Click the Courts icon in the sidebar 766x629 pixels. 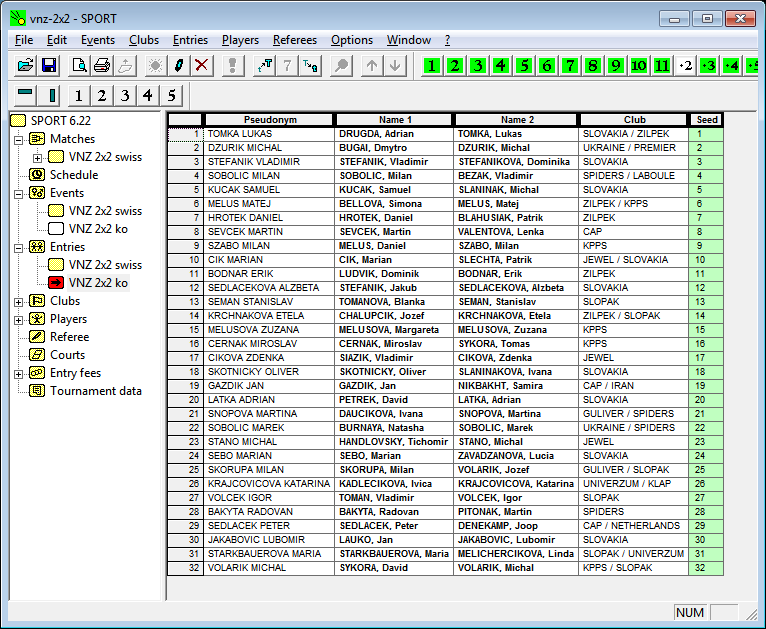(38, 355)
